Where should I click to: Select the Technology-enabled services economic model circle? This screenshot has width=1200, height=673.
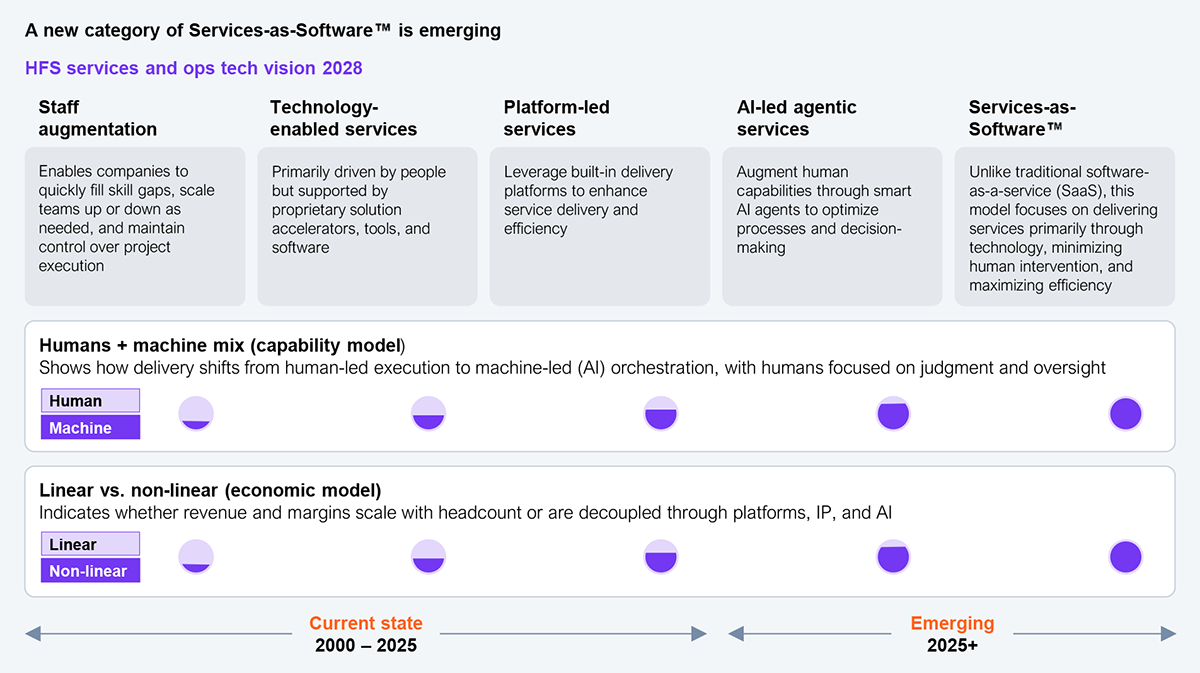429,557
